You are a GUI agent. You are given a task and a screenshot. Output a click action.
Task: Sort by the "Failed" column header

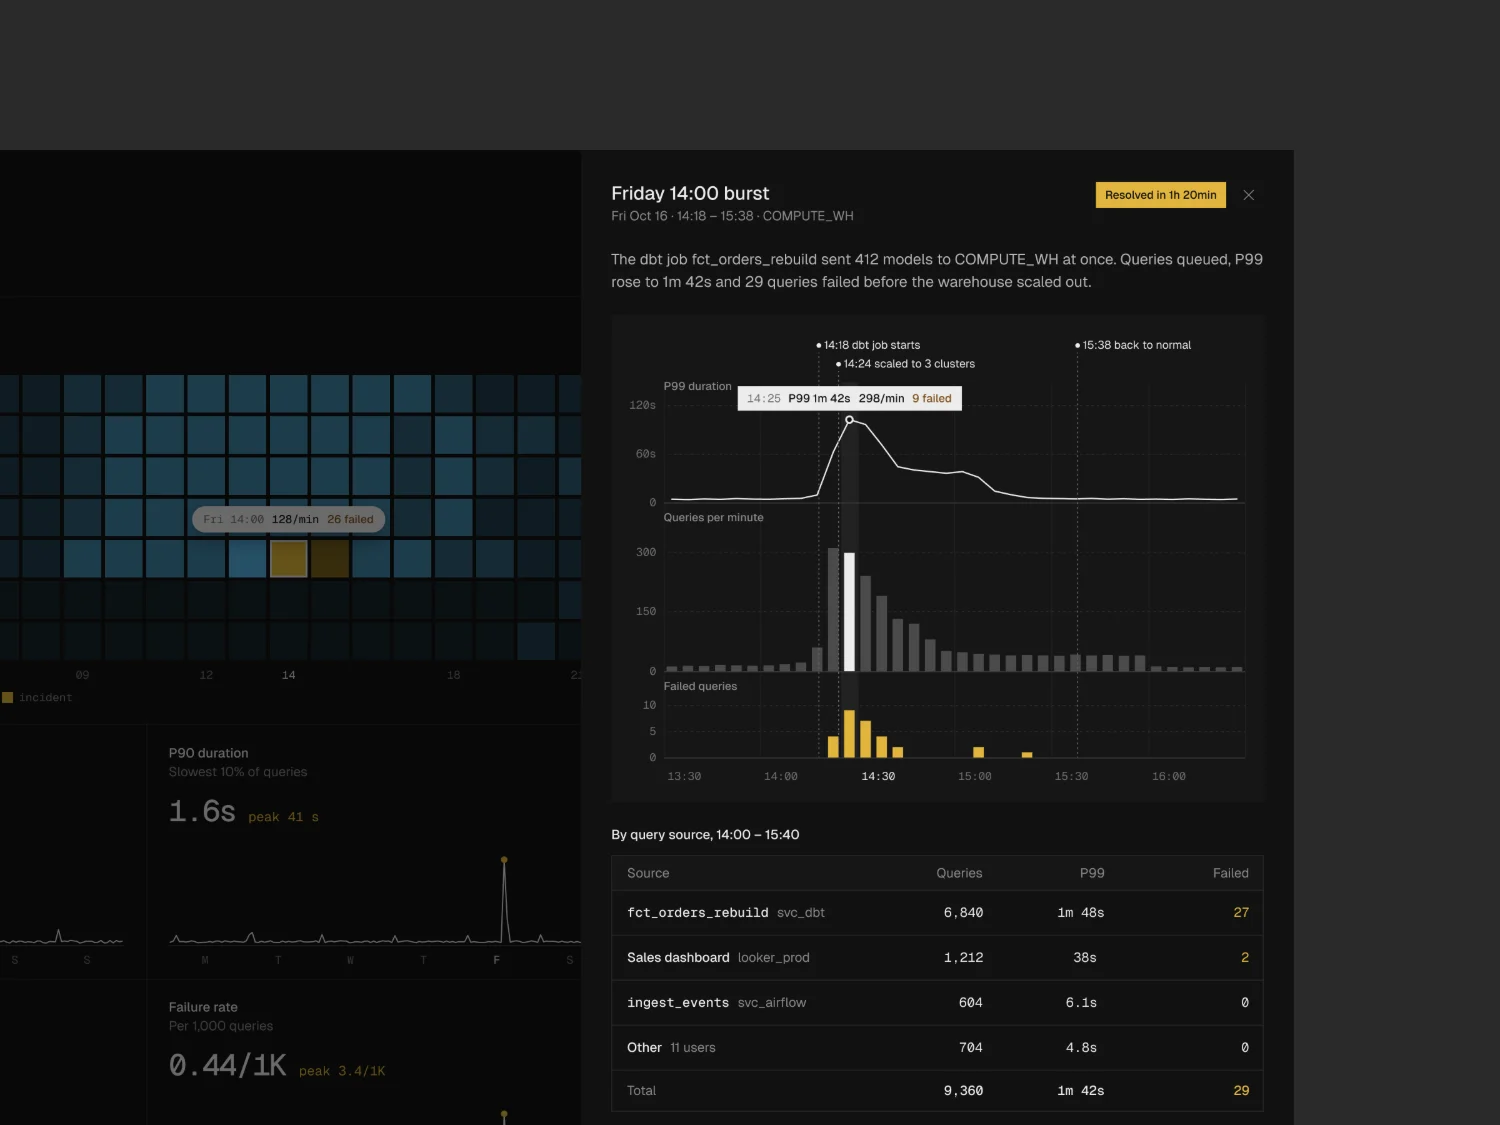tap(1231, 873)
